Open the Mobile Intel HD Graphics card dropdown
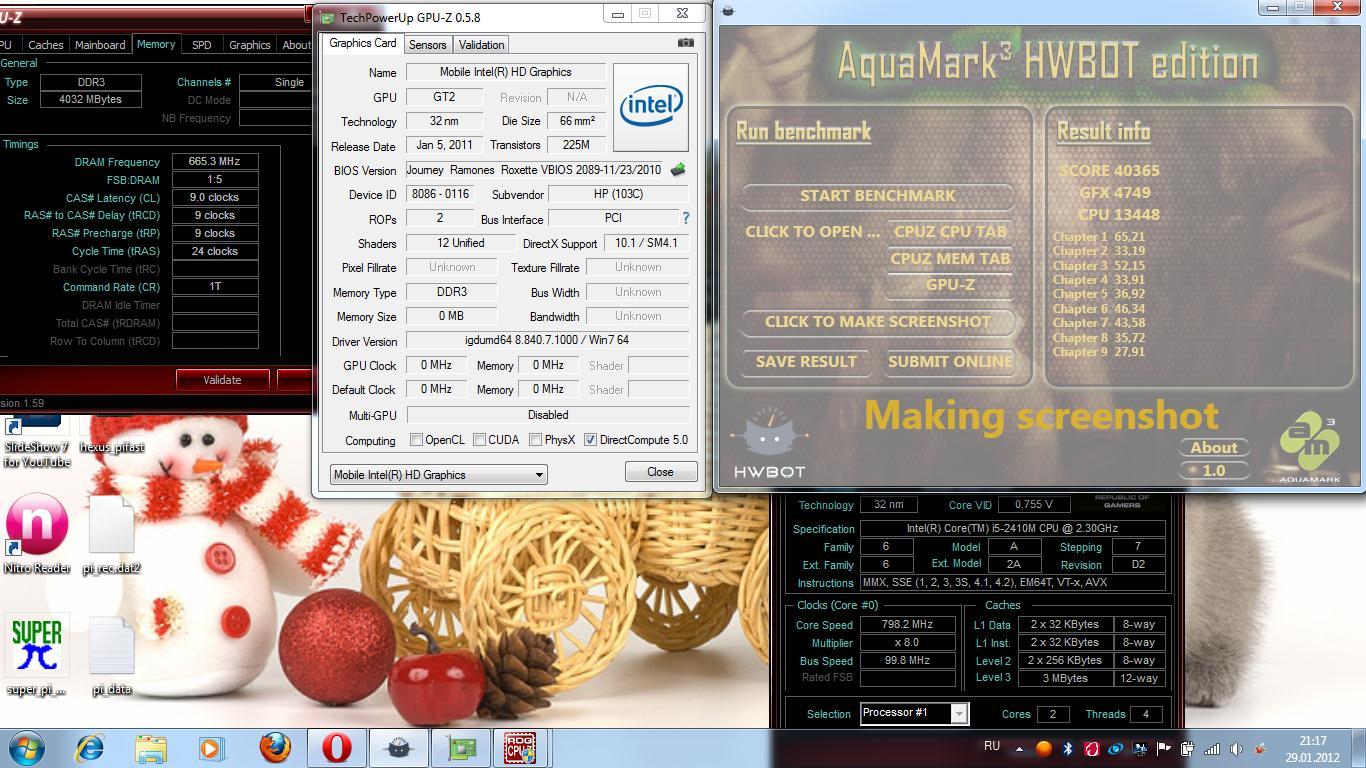 click(x=438, y=475)
